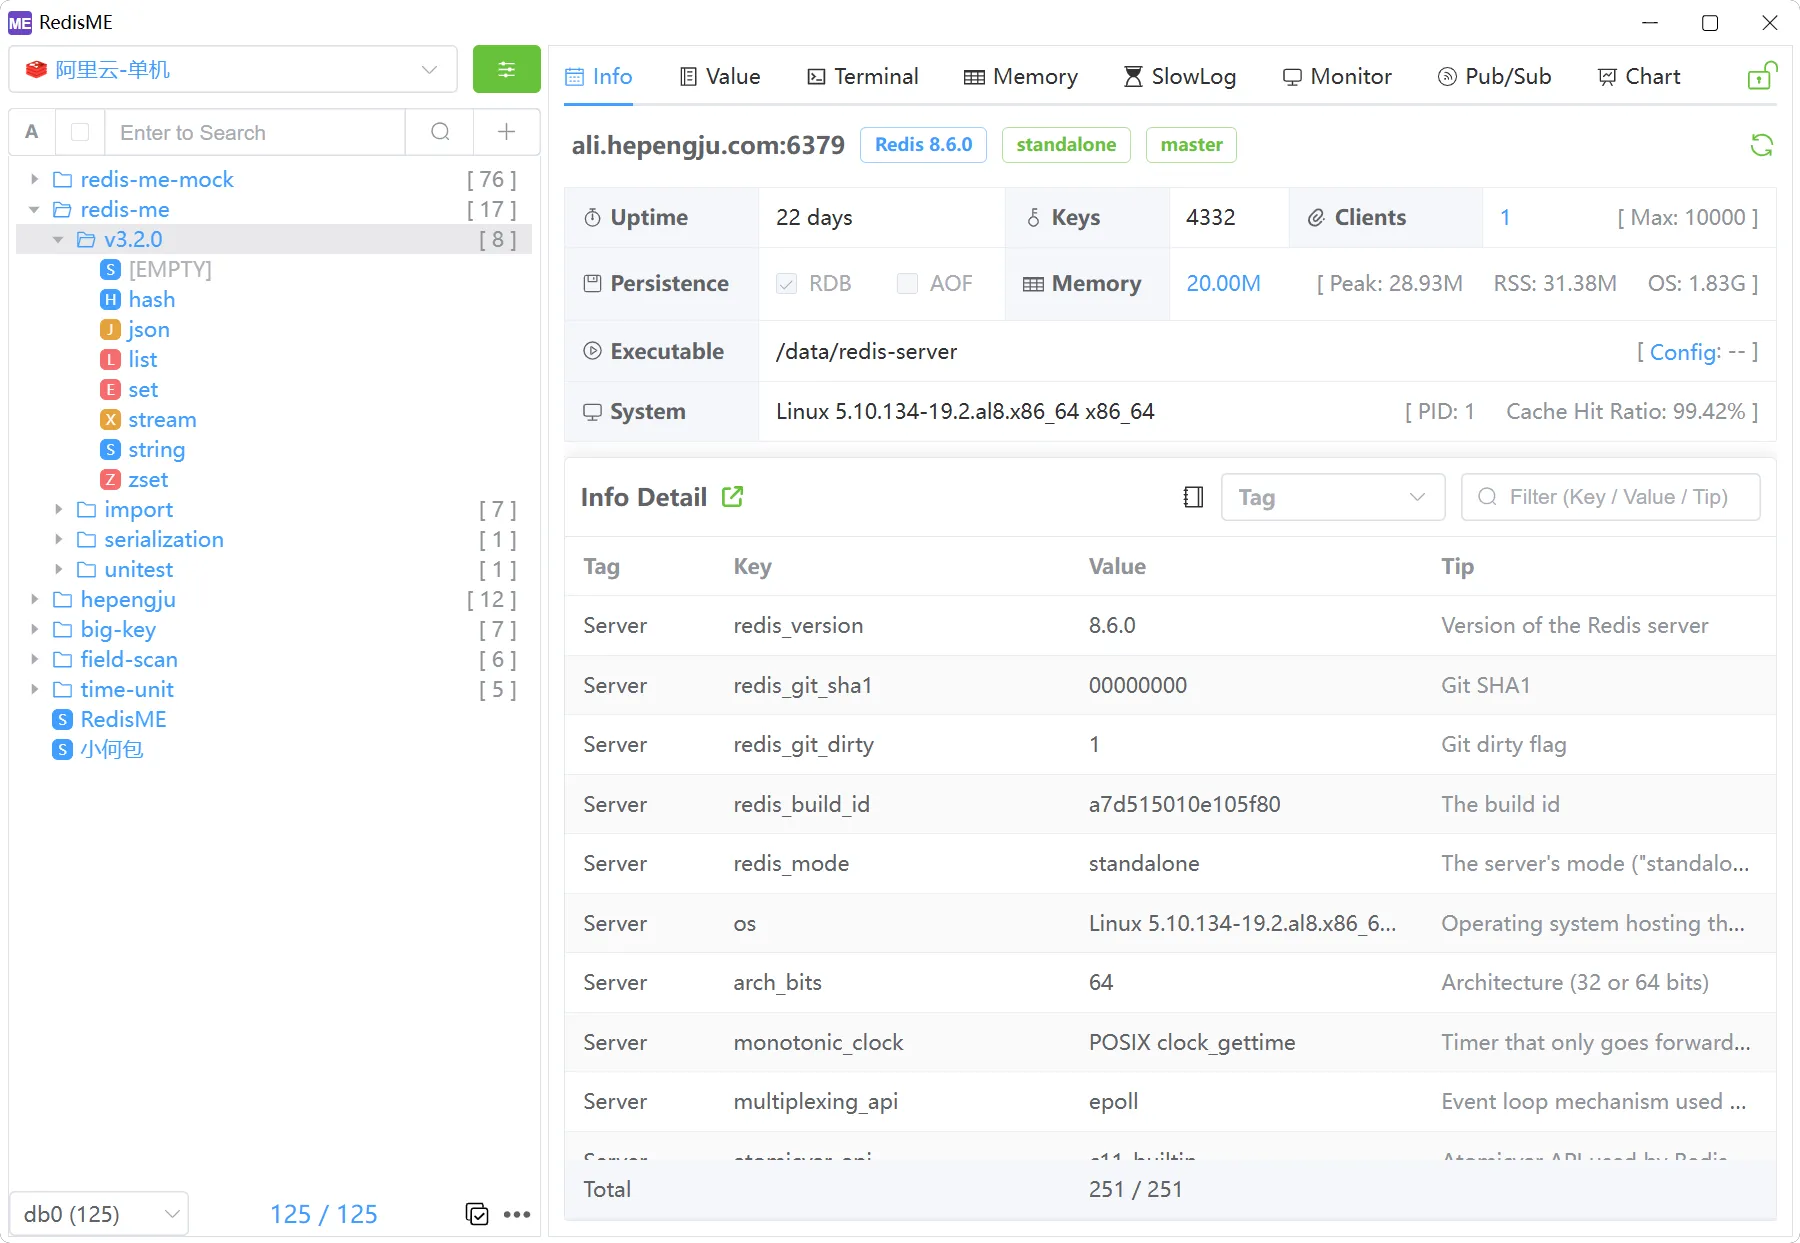Switch to the SlowLog tab
Image resolution: width=1800 pixels, height=1243 pixels.
(x=1180, y=76)
